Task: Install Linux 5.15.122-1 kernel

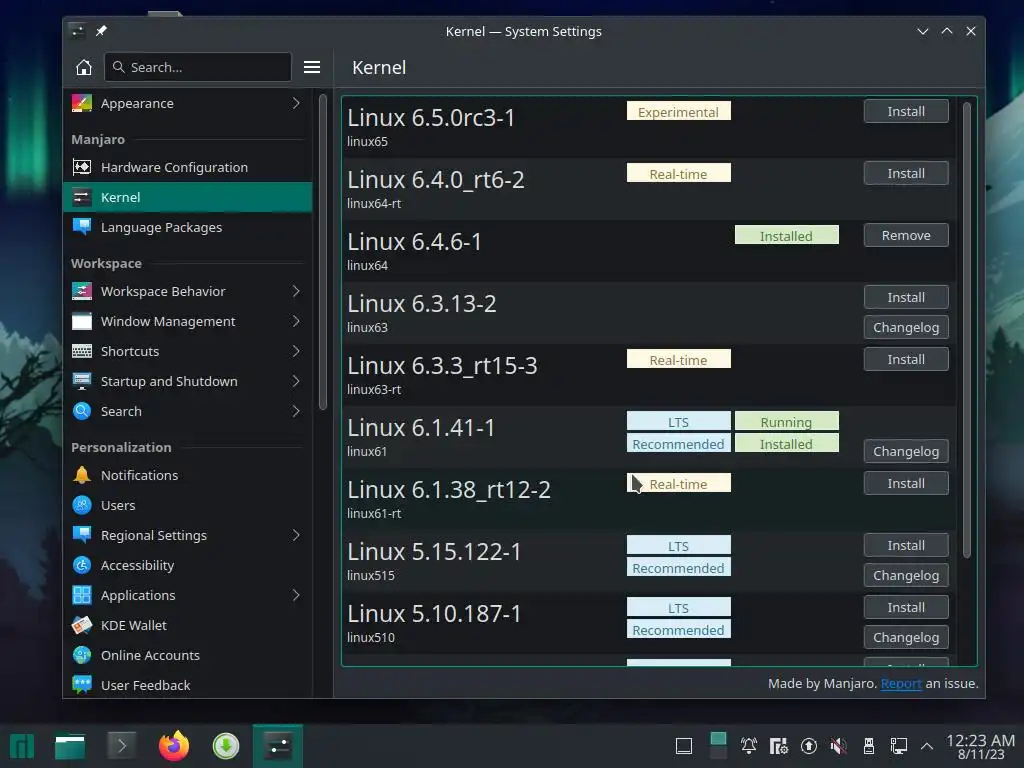Action: tap(906, 546)
